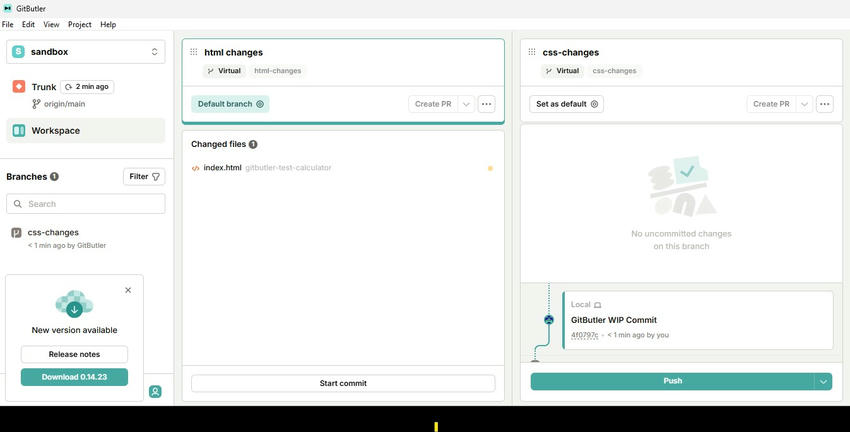
Task: Focus the branches Search field
Action: [x=86, y=204]
